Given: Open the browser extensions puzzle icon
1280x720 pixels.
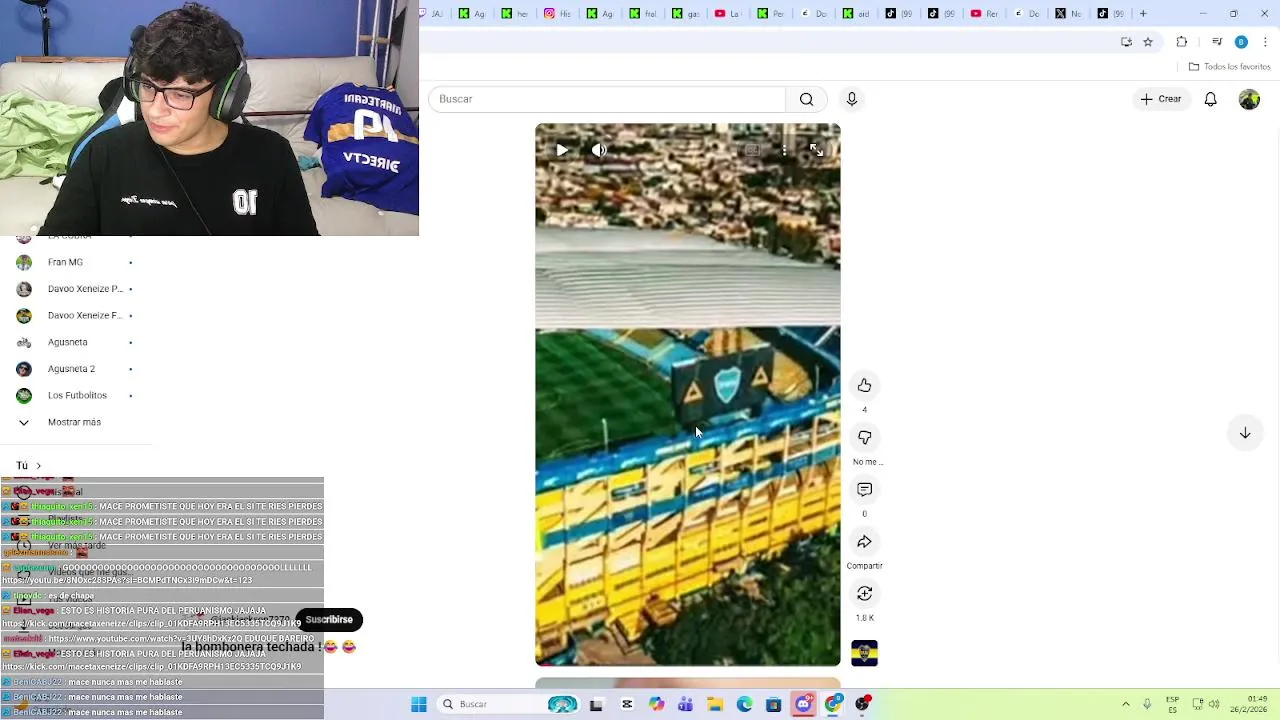Looking at the screenshot, I should point(1182,42).
